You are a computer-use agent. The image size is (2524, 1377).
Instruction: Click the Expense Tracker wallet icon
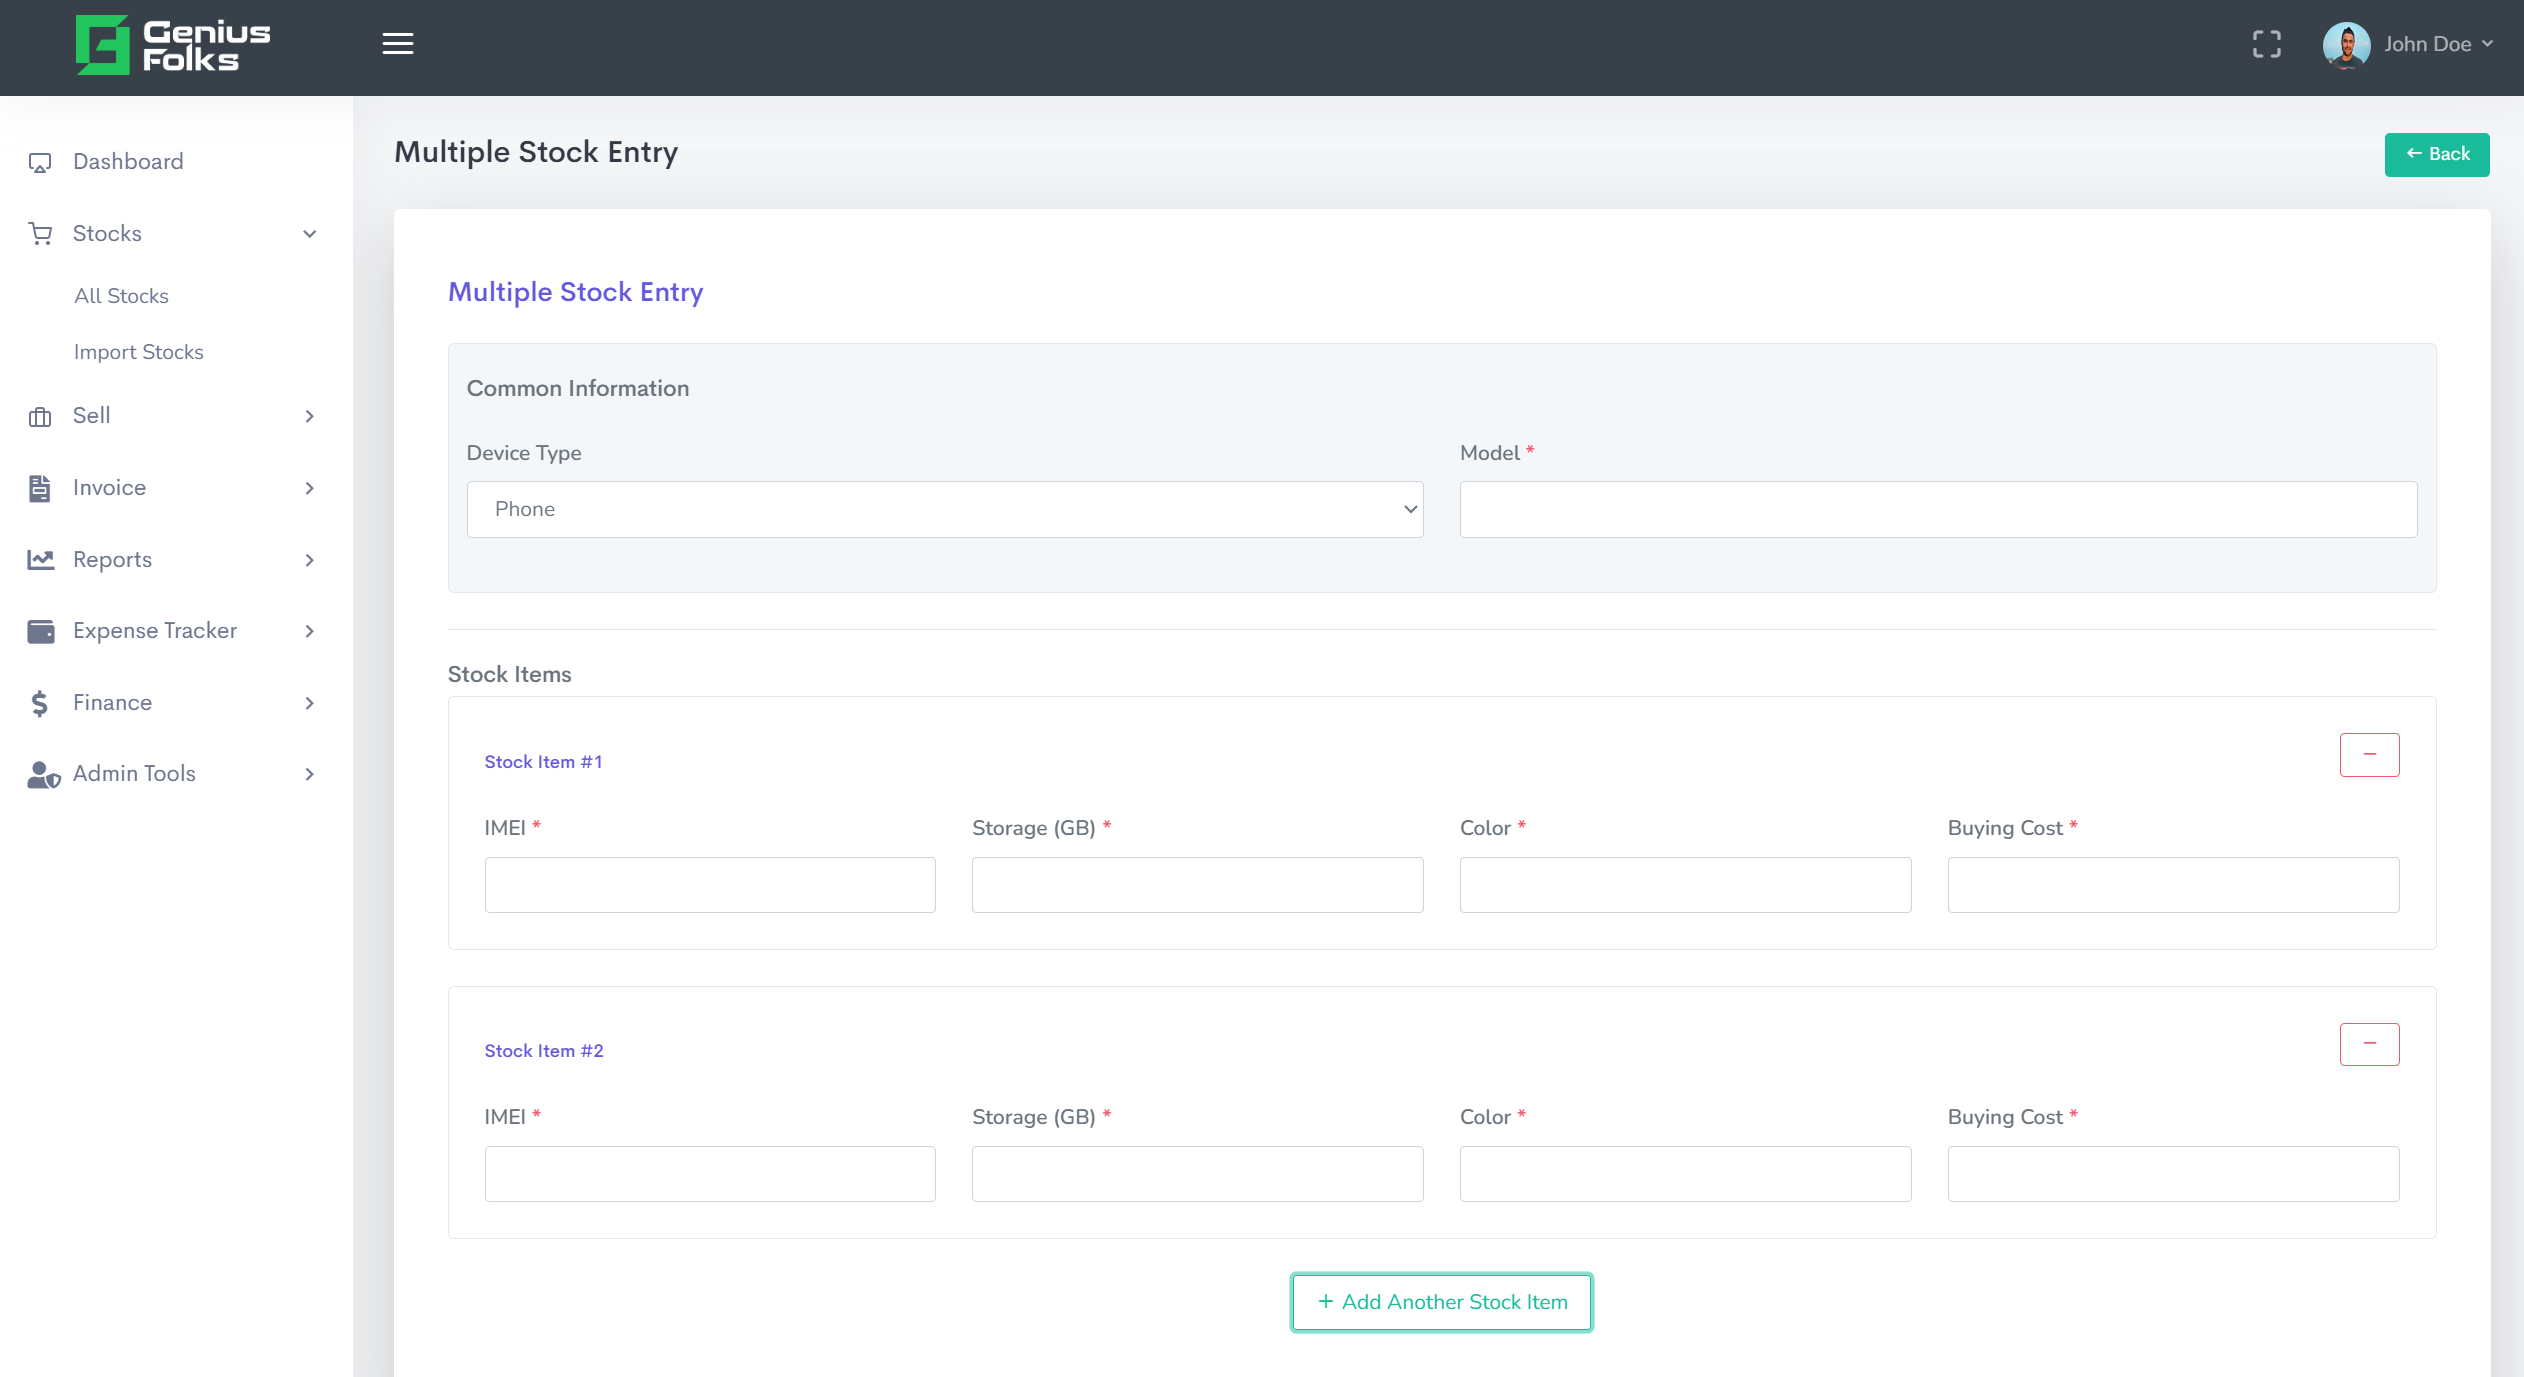pyautogui.click(x=40, y=631)
